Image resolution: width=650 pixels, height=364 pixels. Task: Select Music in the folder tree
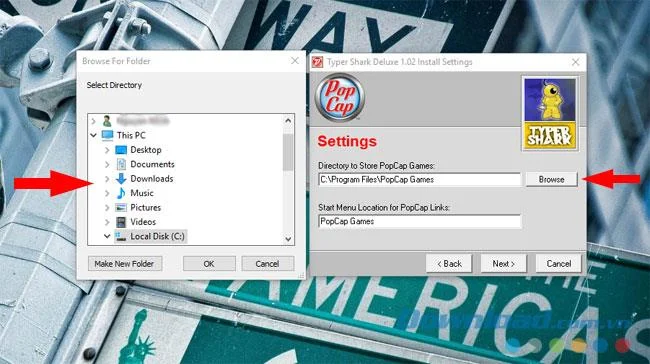[142, 193]
